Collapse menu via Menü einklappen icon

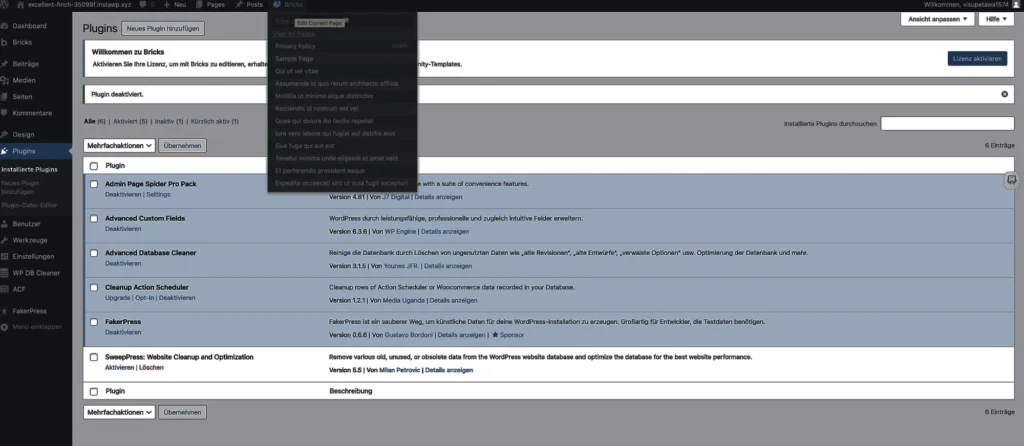(x=5, y=327)
